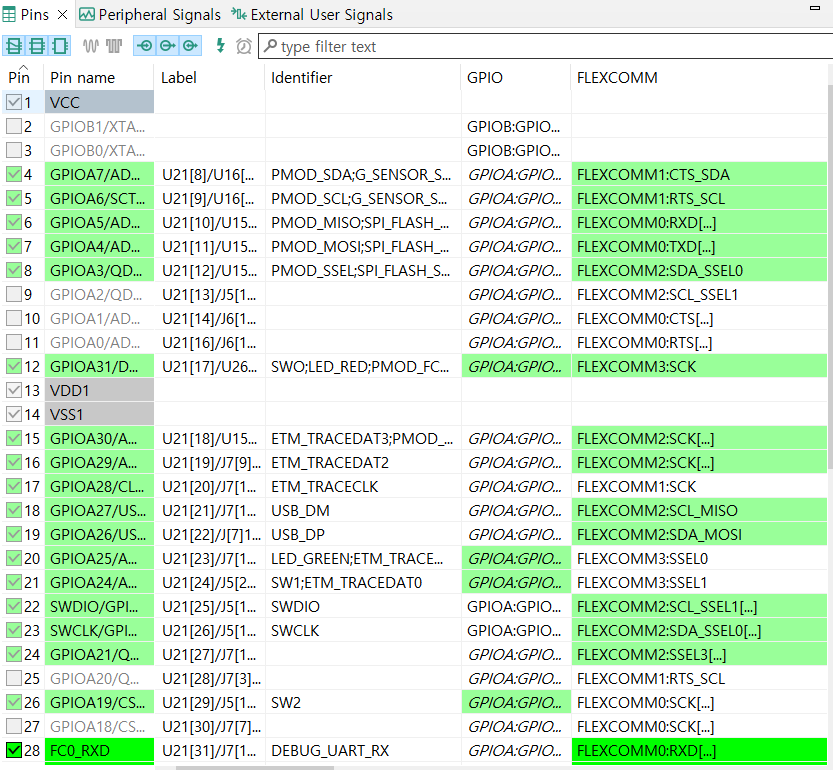This screenshot has width=833, height=770.
Task: Close the Pins tab with its X
Action: [x=63, y=14]
